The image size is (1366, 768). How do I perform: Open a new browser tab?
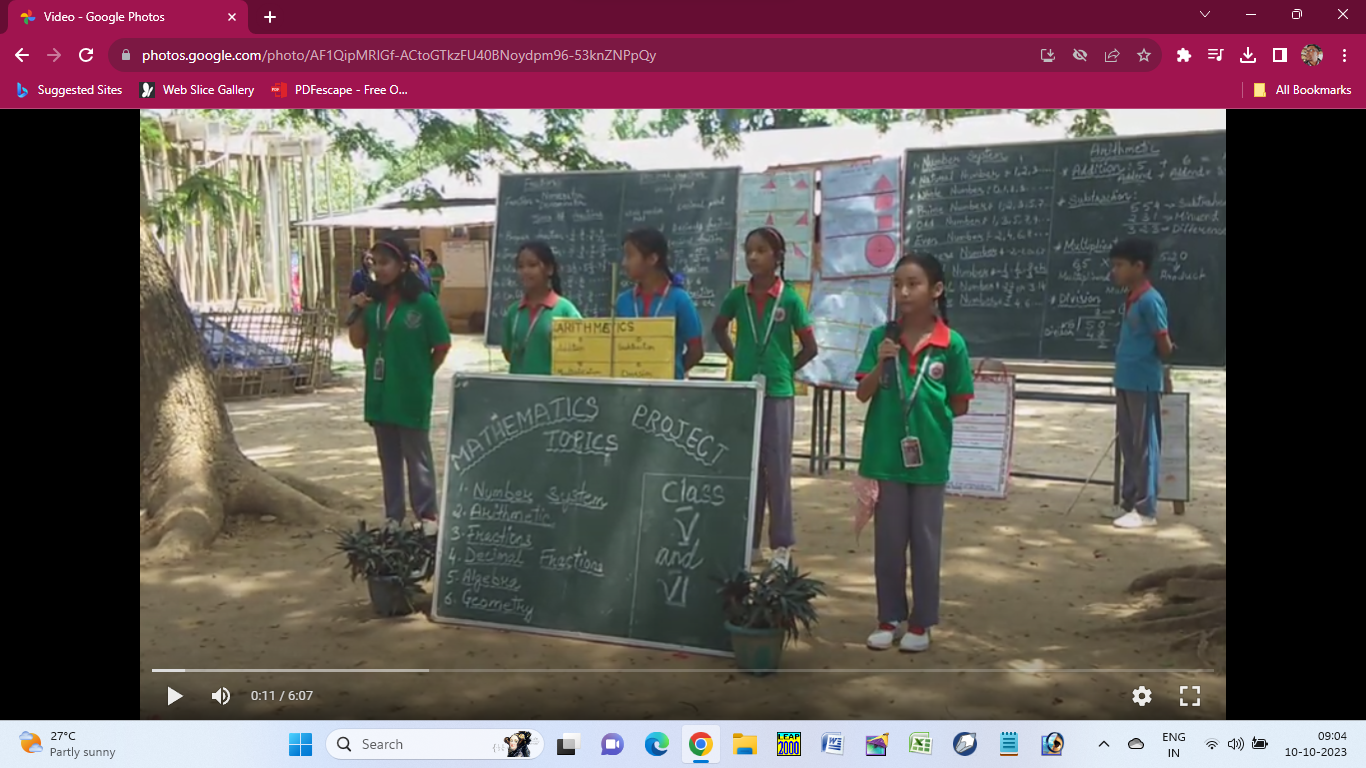click(270, 17)
